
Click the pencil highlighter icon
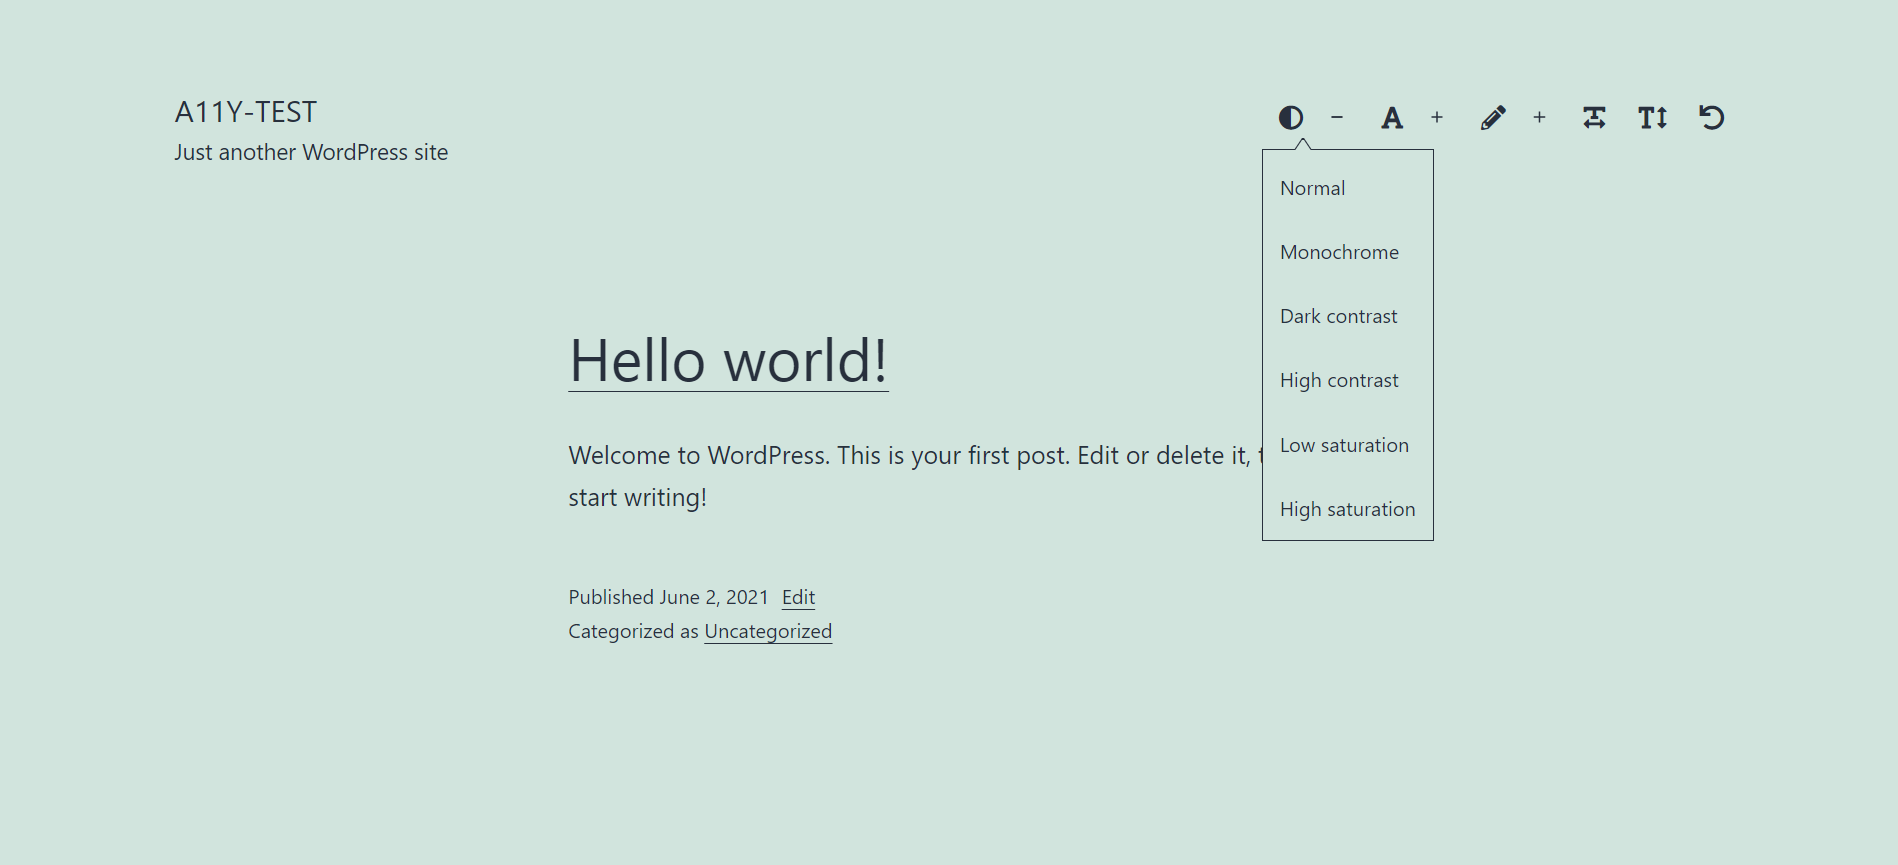click(1493, 118)
